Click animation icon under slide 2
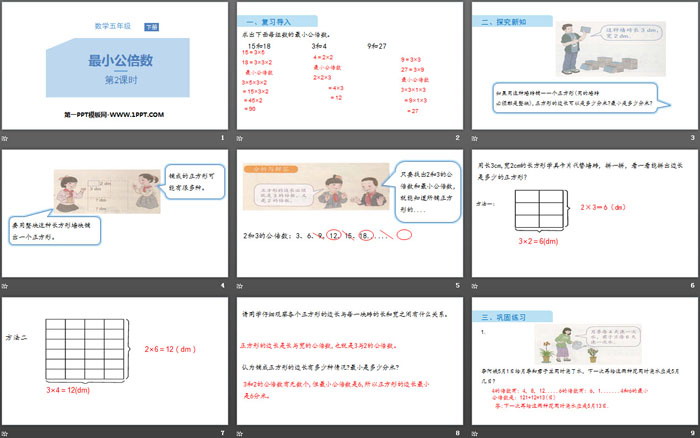This screenshot has height=438, width=700. point(240,136)
